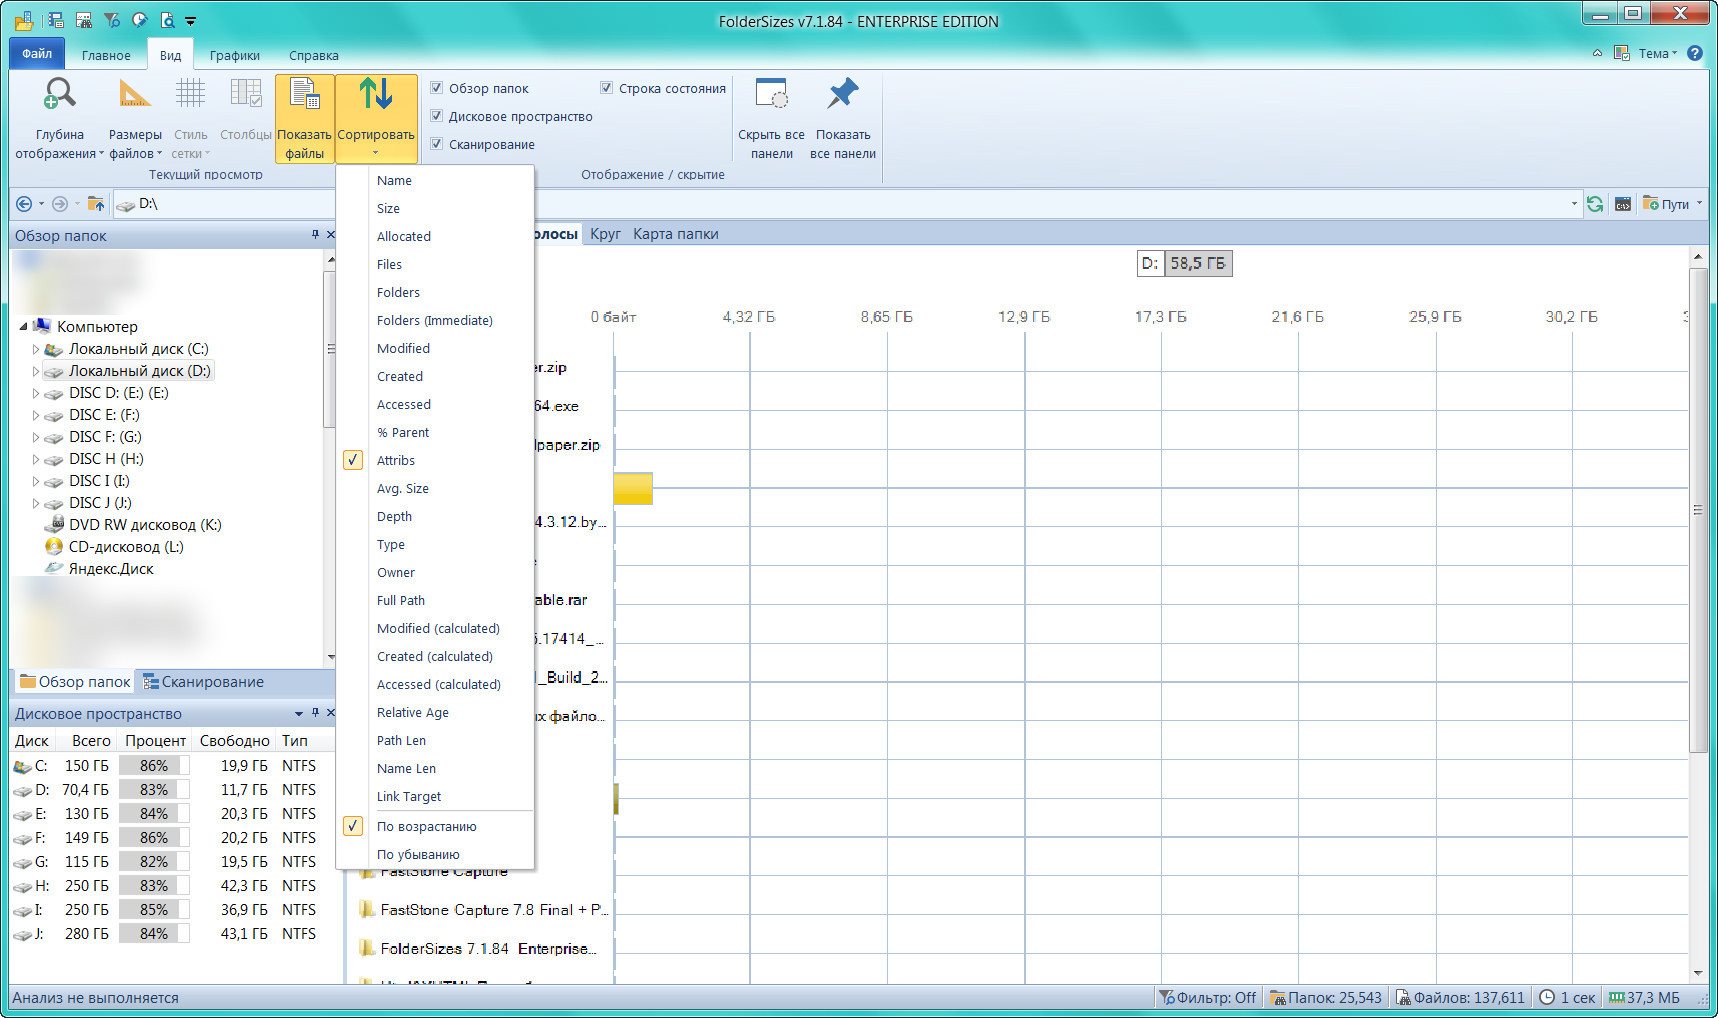Uncheck the Строка состояния checkbox
This screenshot has width=1718, height=1018.
pos(606,88)
